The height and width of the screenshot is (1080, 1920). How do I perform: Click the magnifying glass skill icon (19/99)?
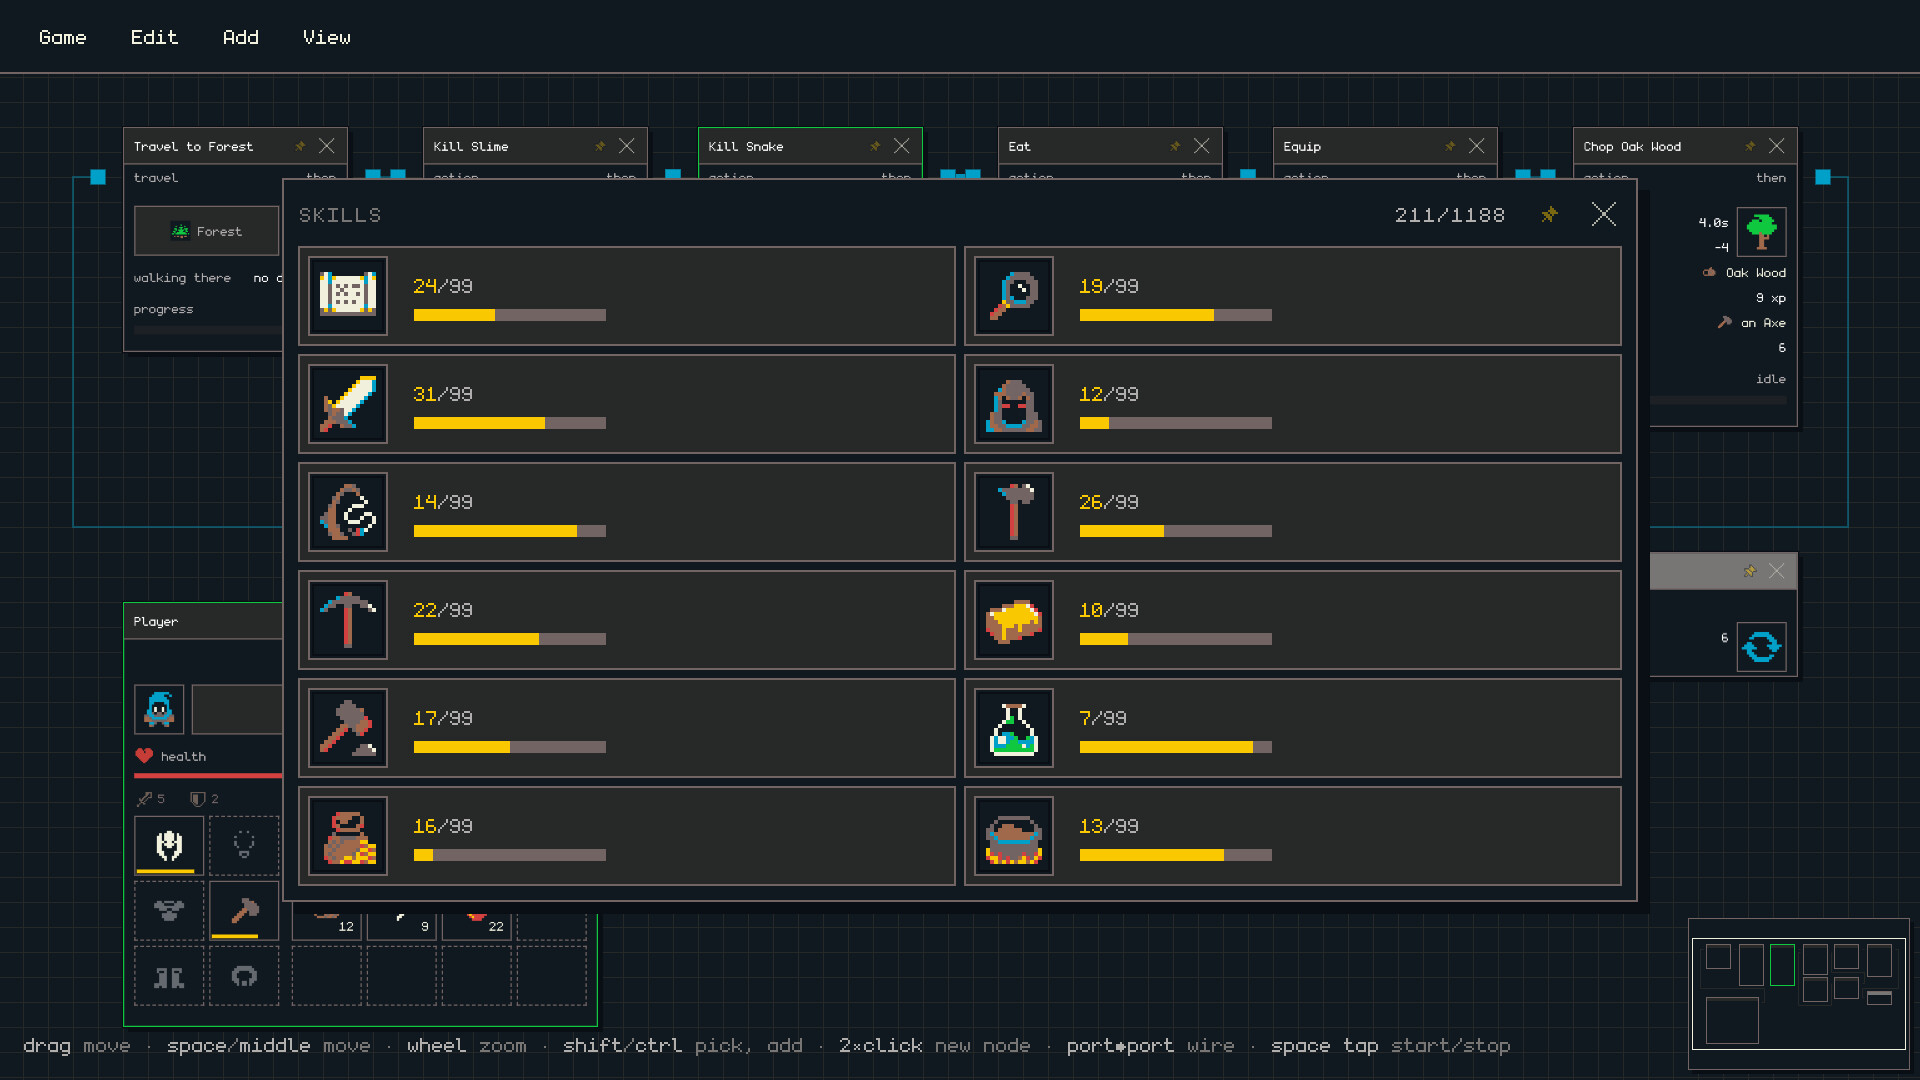[x=1014, y=296]
